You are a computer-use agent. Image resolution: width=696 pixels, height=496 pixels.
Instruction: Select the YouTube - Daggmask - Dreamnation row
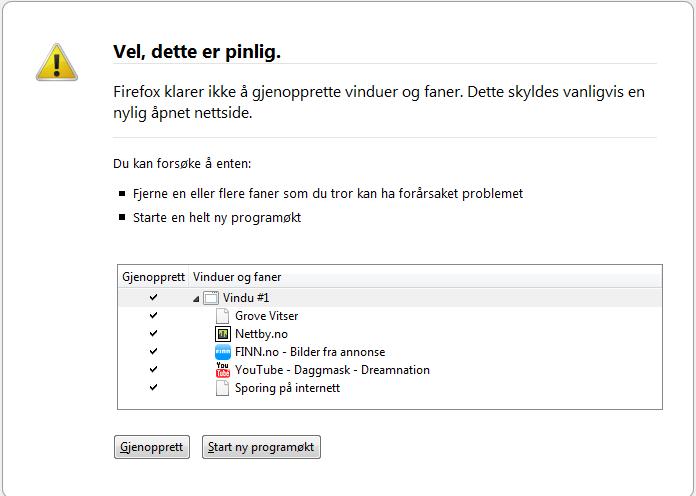click(390, 370)
